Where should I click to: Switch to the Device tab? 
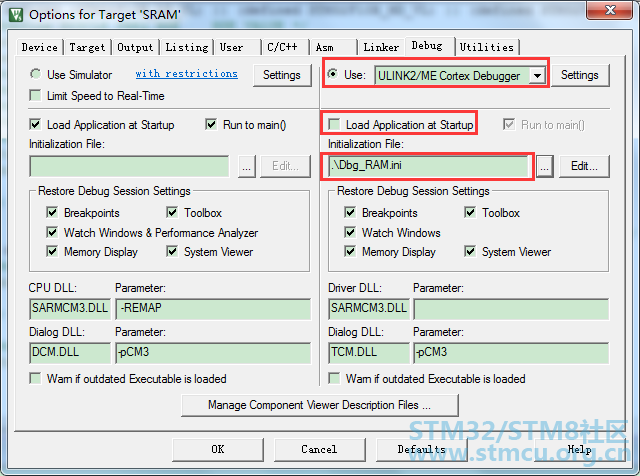tap(40, 47)
